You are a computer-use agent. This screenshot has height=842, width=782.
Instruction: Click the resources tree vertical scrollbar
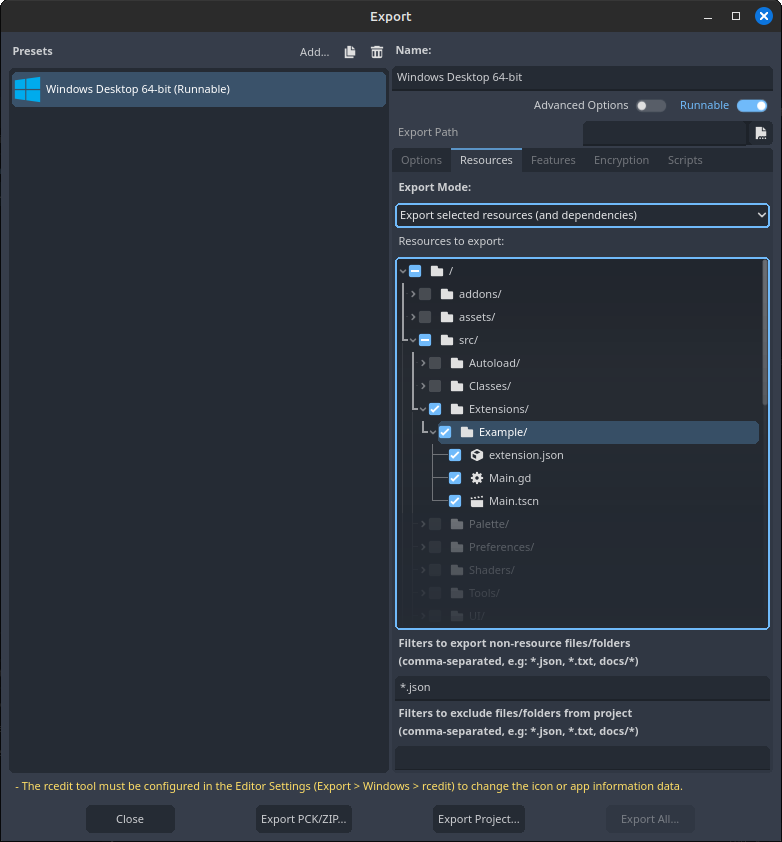pos(765,333)
